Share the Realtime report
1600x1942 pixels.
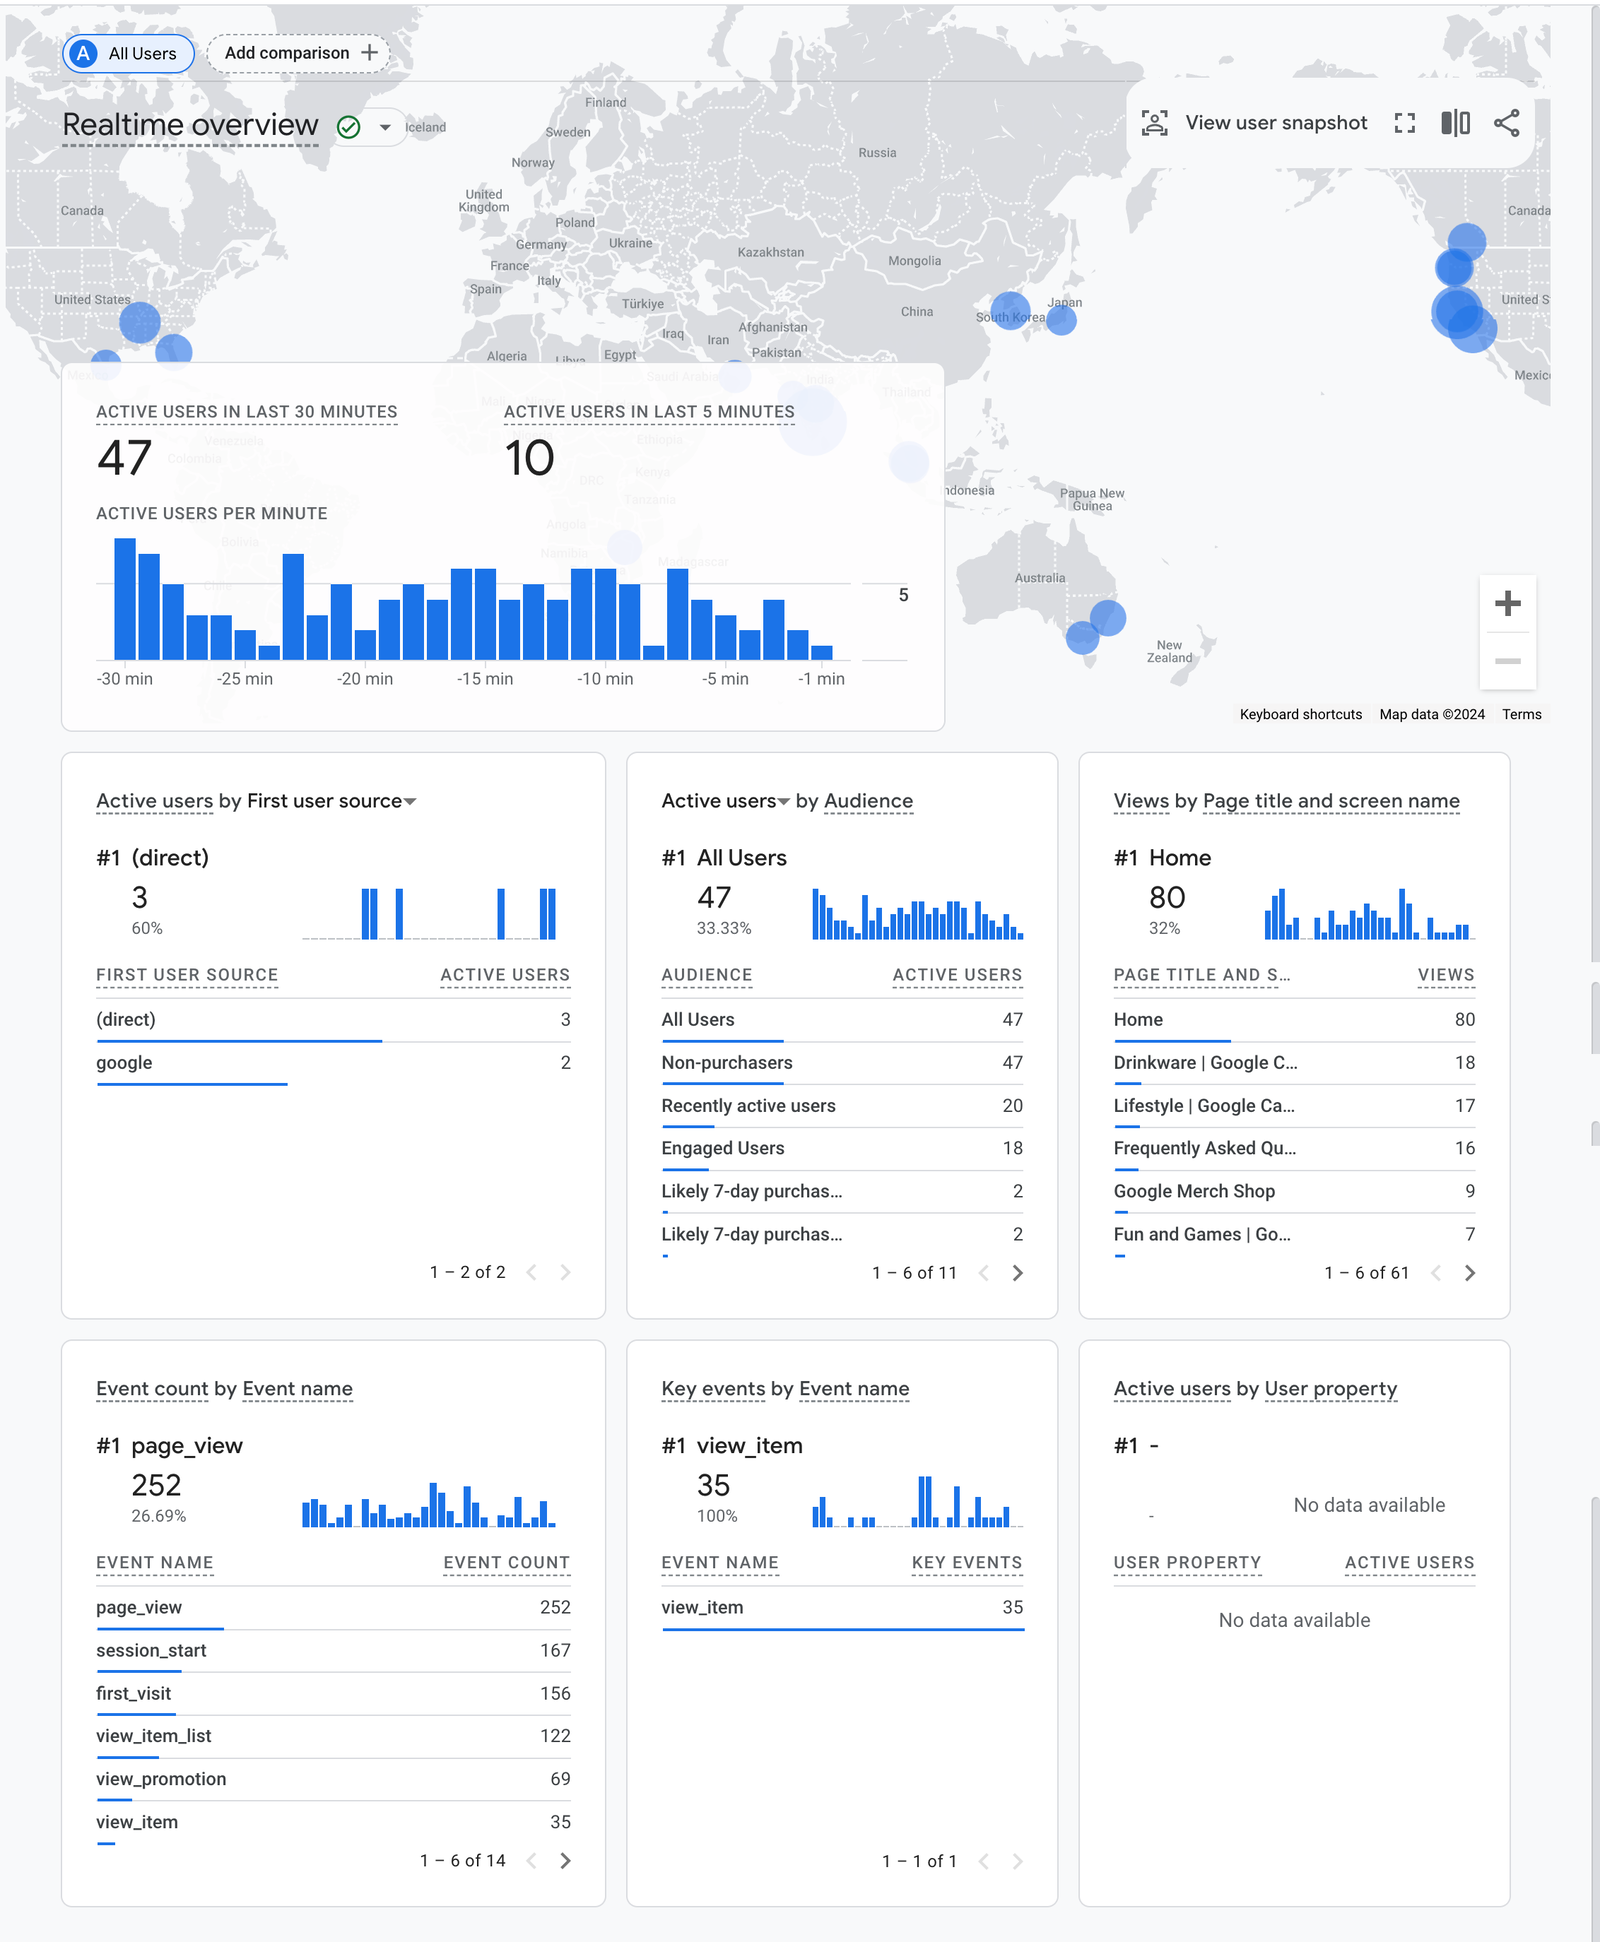(1505, 122)
